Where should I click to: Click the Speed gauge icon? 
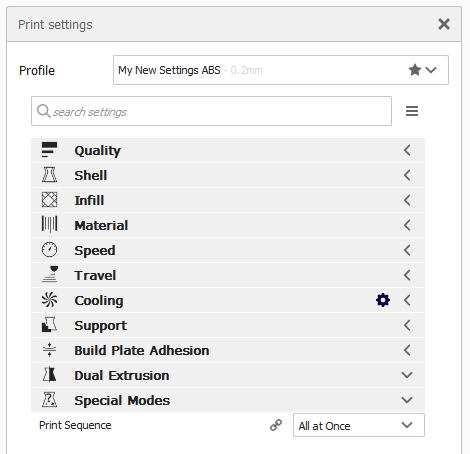[x=49, y=250]
